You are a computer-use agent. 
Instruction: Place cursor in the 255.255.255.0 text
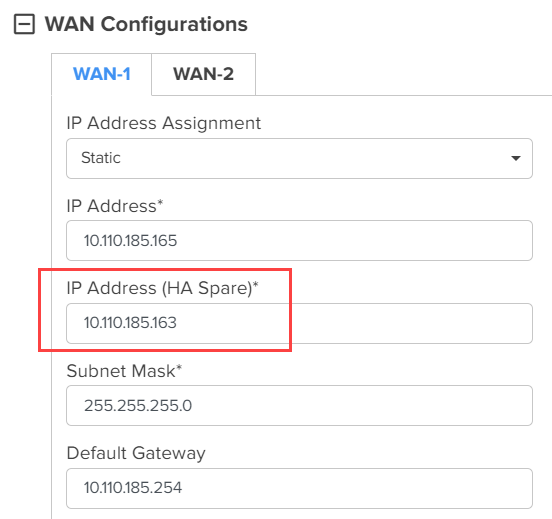pyautogui.click(x=138, y=406)
